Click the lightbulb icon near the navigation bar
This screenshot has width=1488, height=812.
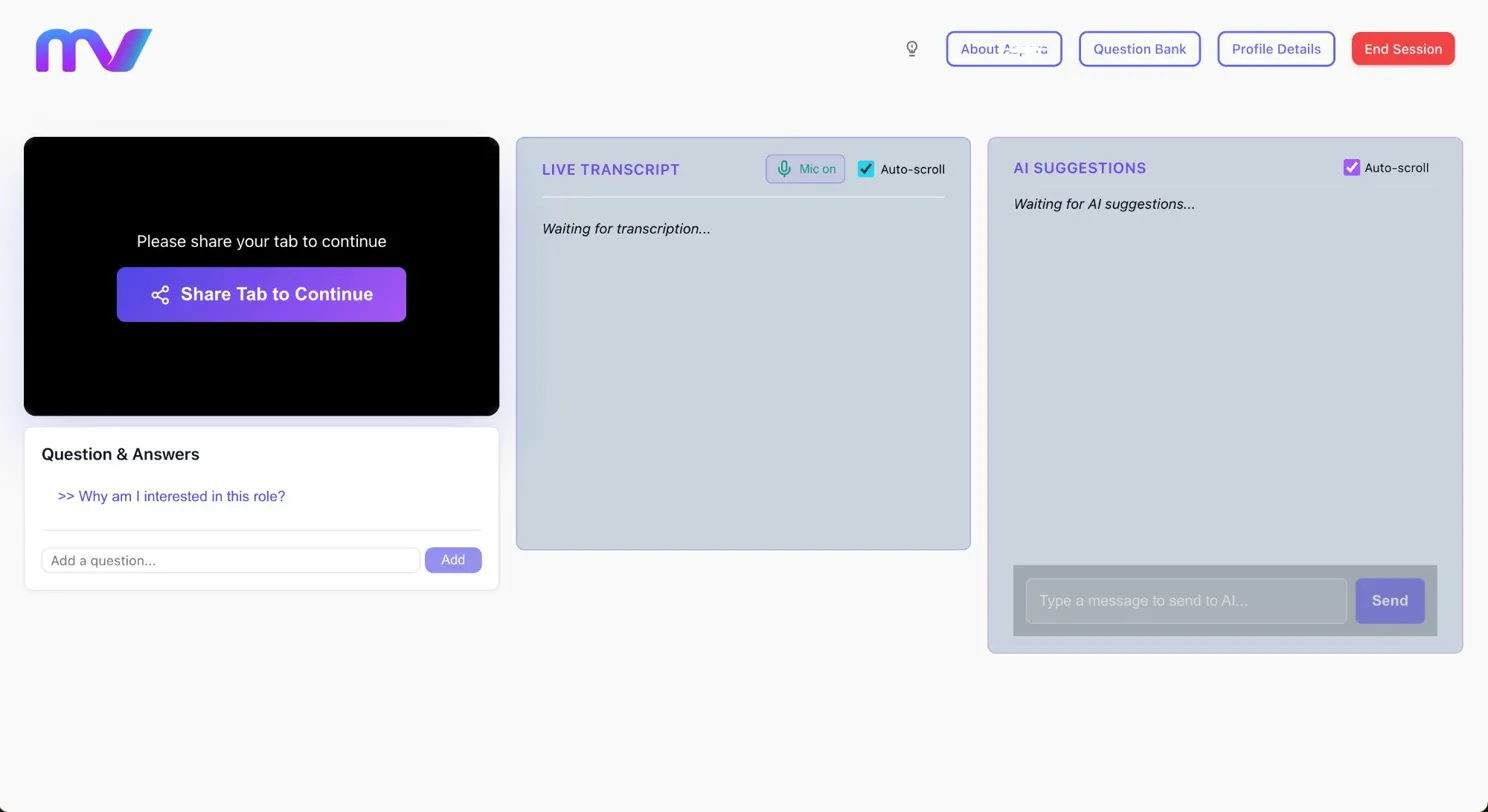pos(911,48)
